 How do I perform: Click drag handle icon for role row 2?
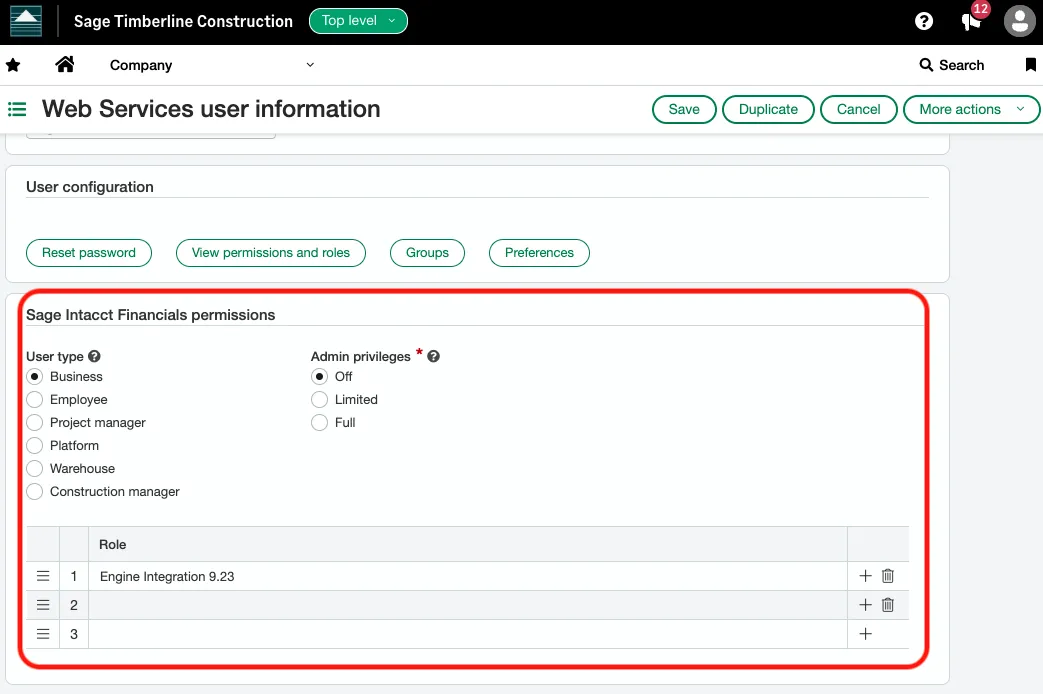(x=43, y=605)
